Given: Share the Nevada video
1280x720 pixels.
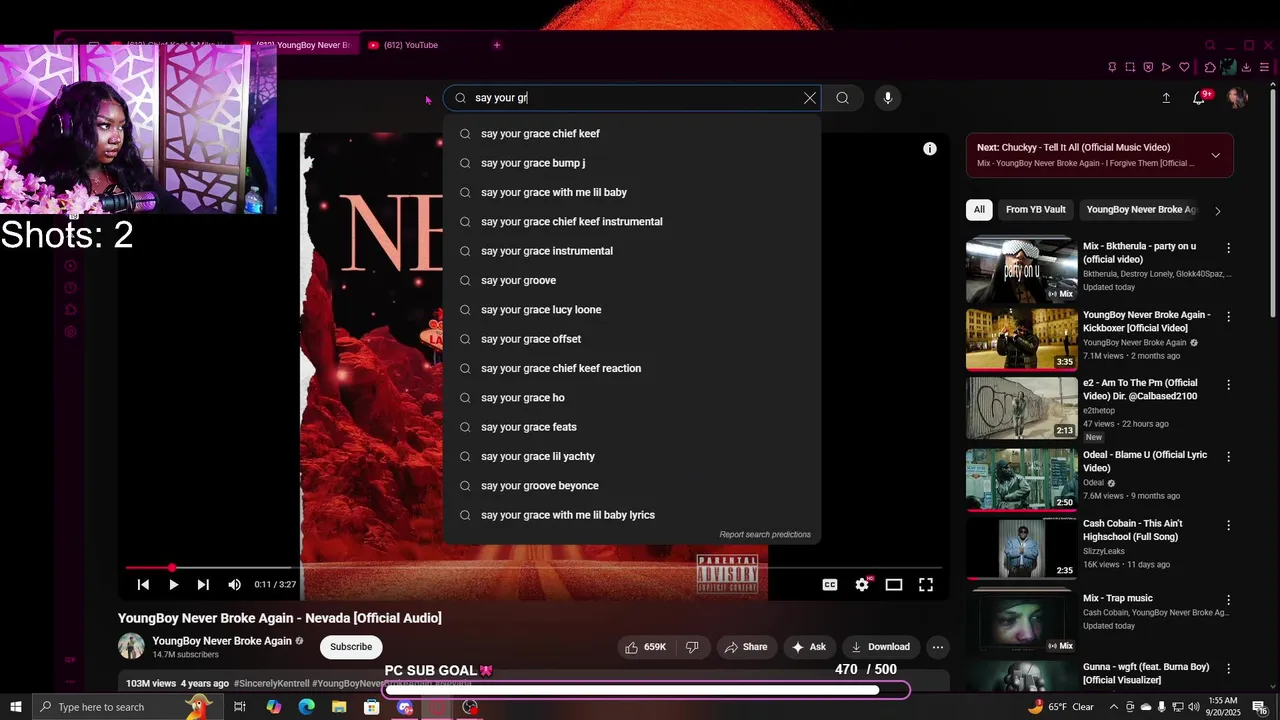Looking at the screenshot, I should pyautogui.click(x=745, y=647).
